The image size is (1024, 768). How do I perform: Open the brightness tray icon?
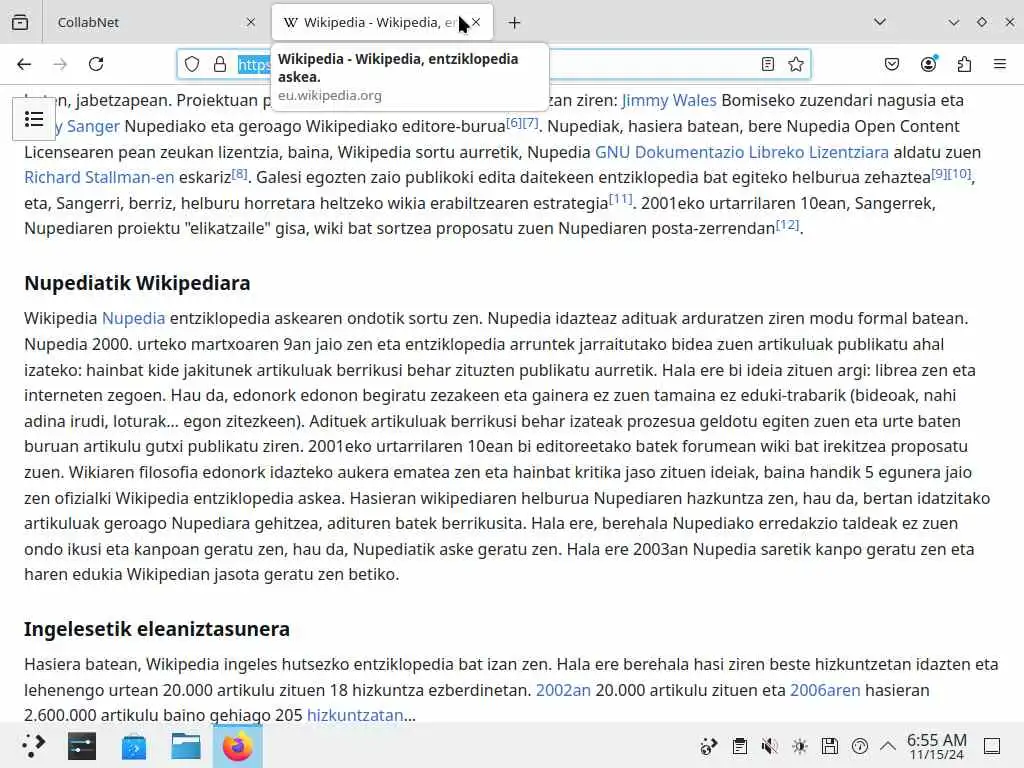click(x=799, y=746)
